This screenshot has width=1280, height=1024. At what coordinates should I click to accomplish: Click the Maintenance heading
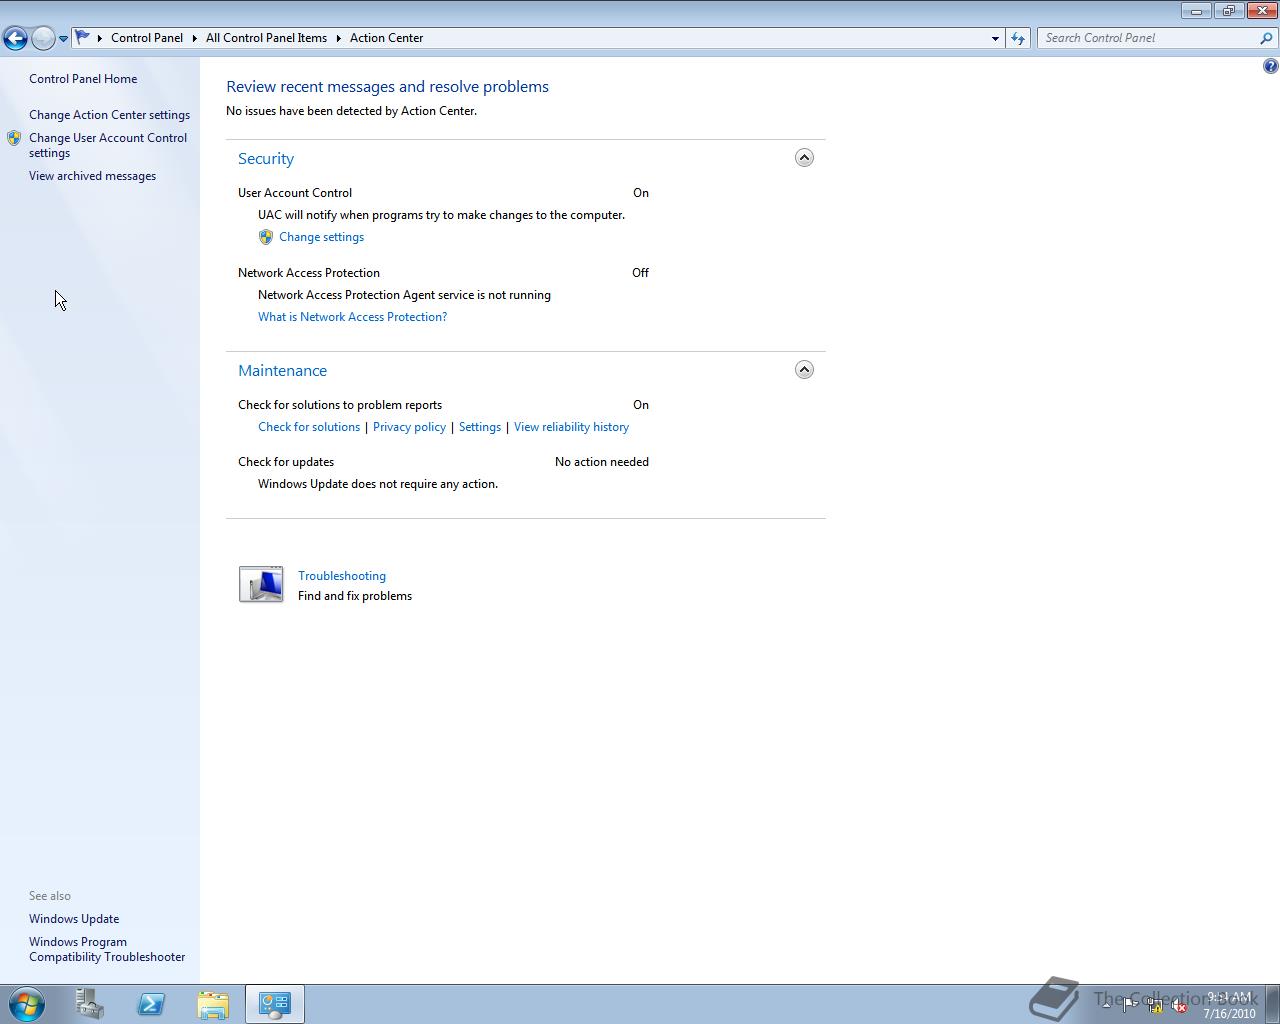[x=282, y=371]
